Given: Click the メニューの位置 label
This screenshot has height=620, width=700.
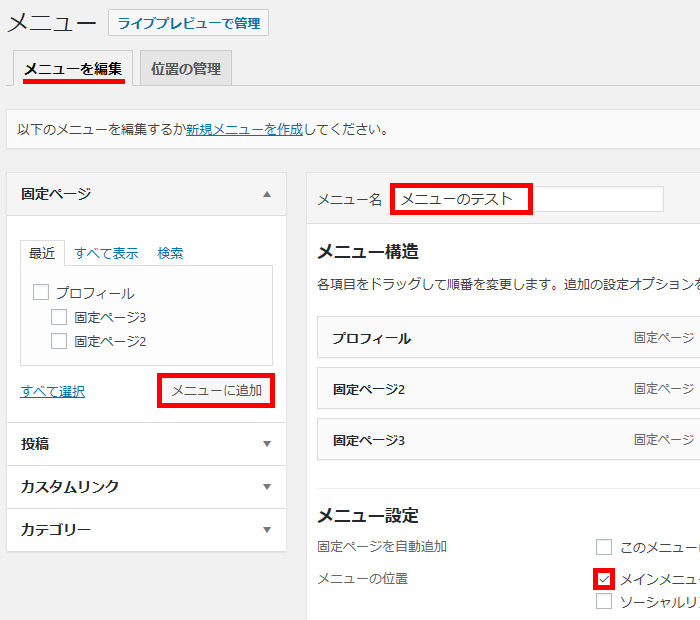Looking at the screenshot, I should 362,578.
